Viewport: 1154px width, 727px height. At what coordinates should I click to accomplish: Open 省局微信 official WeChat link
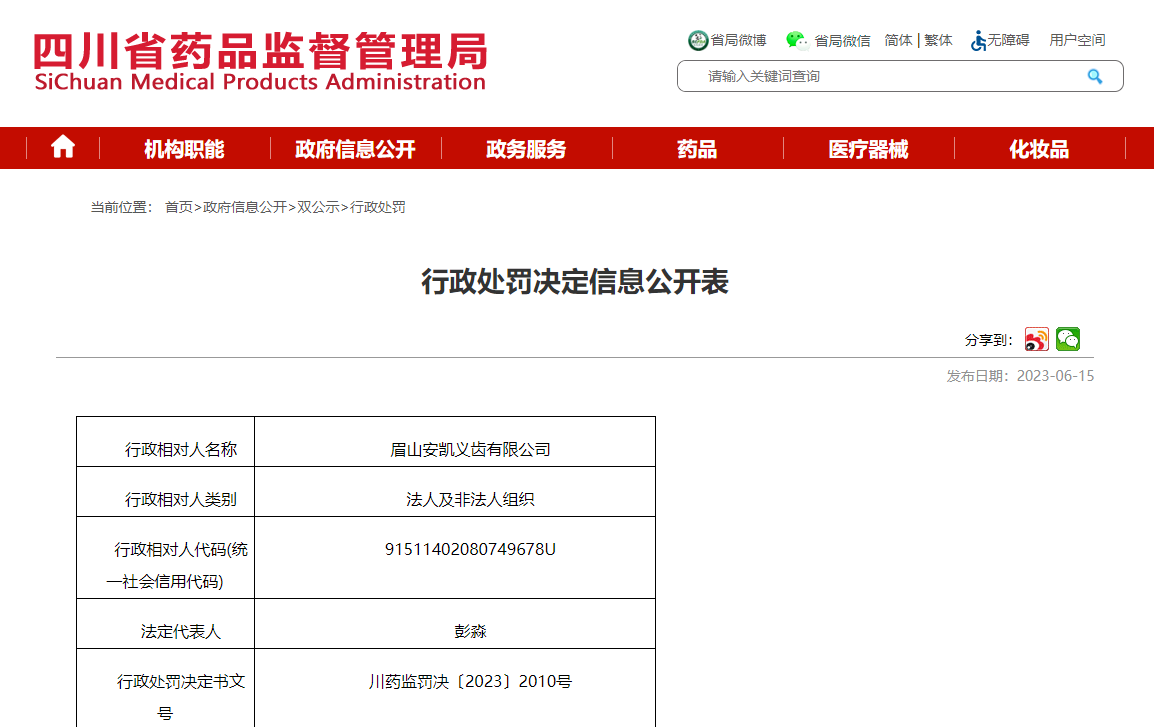coord(828,40)
